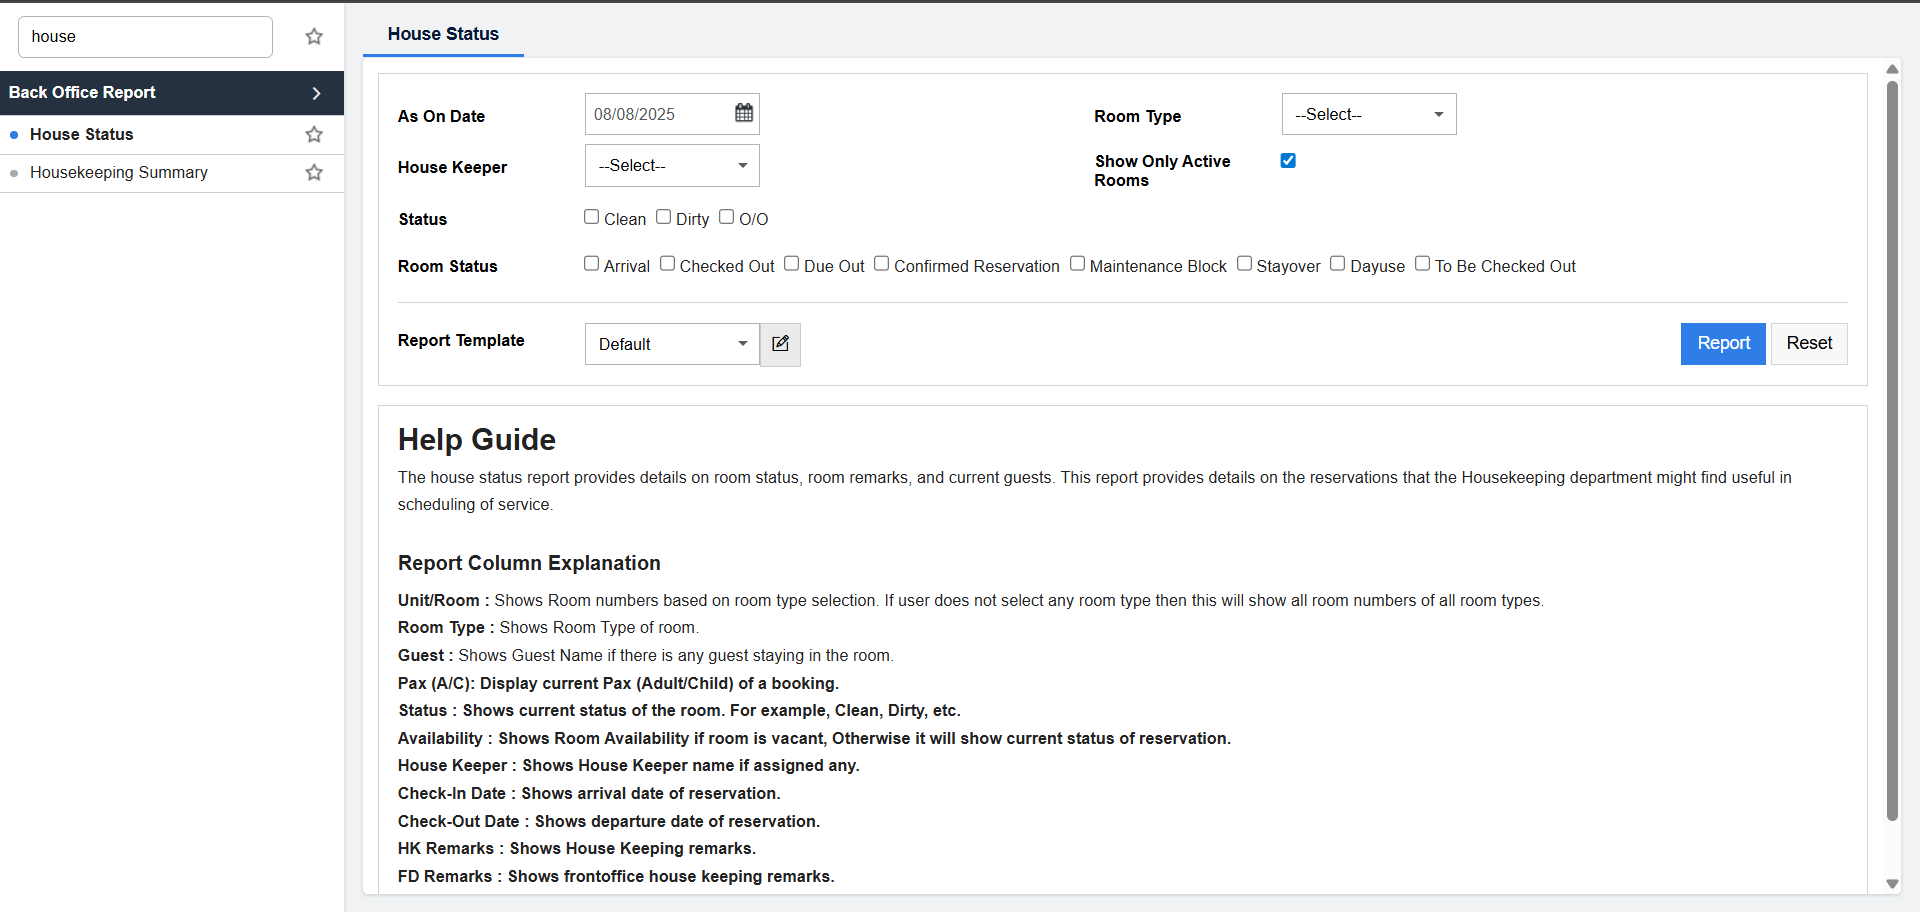1920x912 pixels.
Task: Click the search field containing 'house'
Action: point(145,37)
